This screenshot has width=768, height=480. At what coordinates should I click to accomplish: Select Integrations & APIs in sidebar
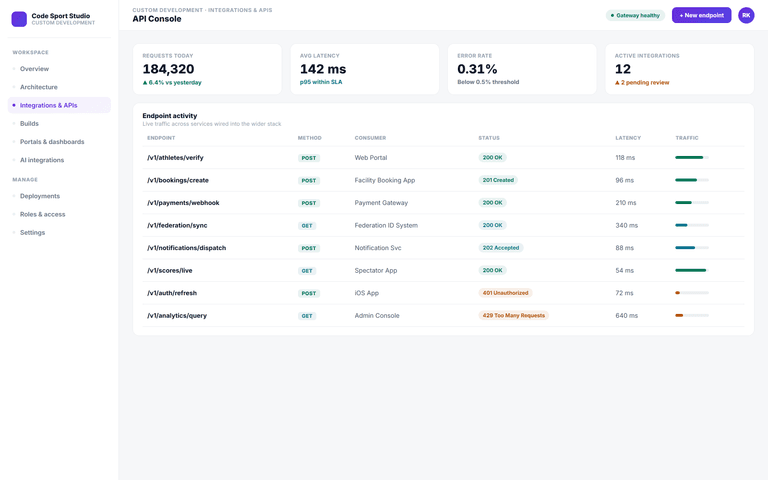coord(59,105)
